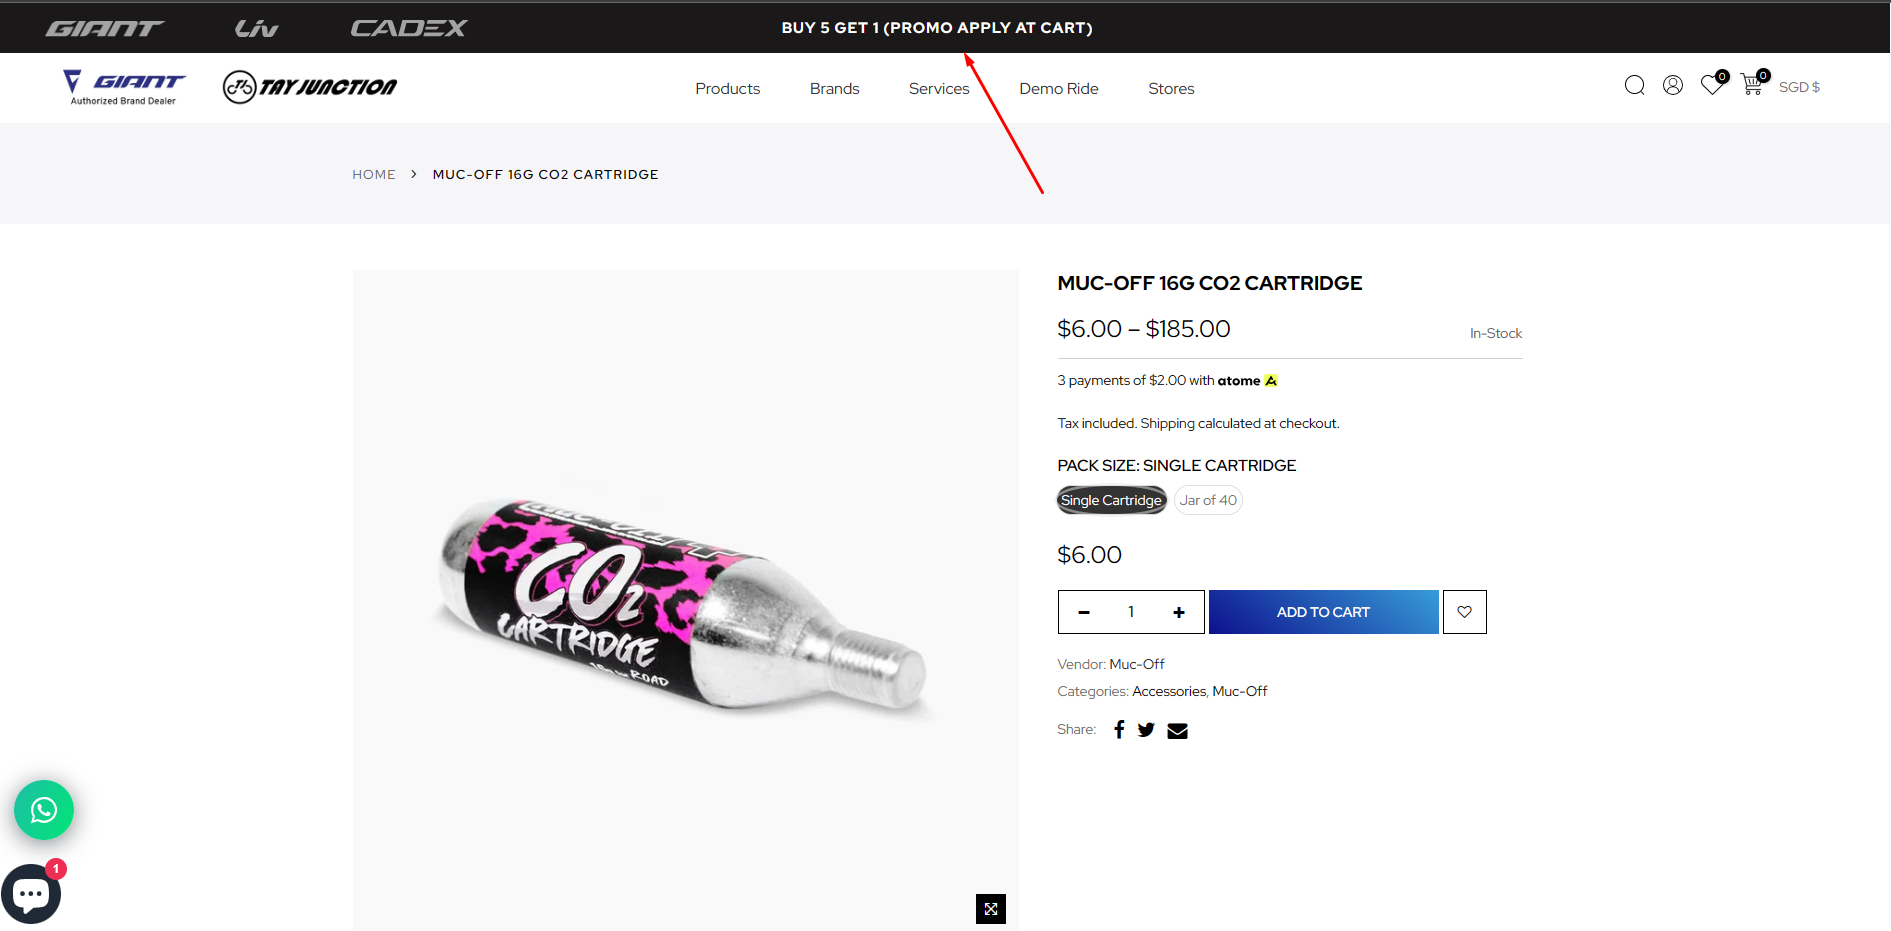Add product to wishlist beside Add to Cart
Image resolution: width=1891 pixels, height=931 pixels.
pyautogui.click(x=1464, y=612)
